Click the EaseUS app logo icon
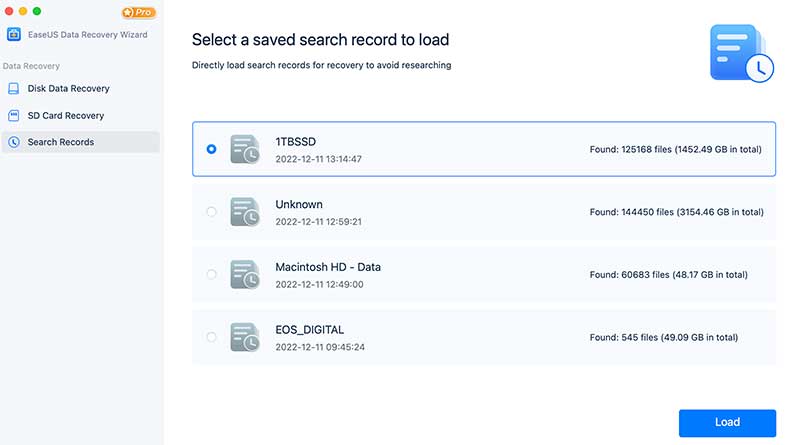Viewport: 800px width, 445px height. coord(14,35)
